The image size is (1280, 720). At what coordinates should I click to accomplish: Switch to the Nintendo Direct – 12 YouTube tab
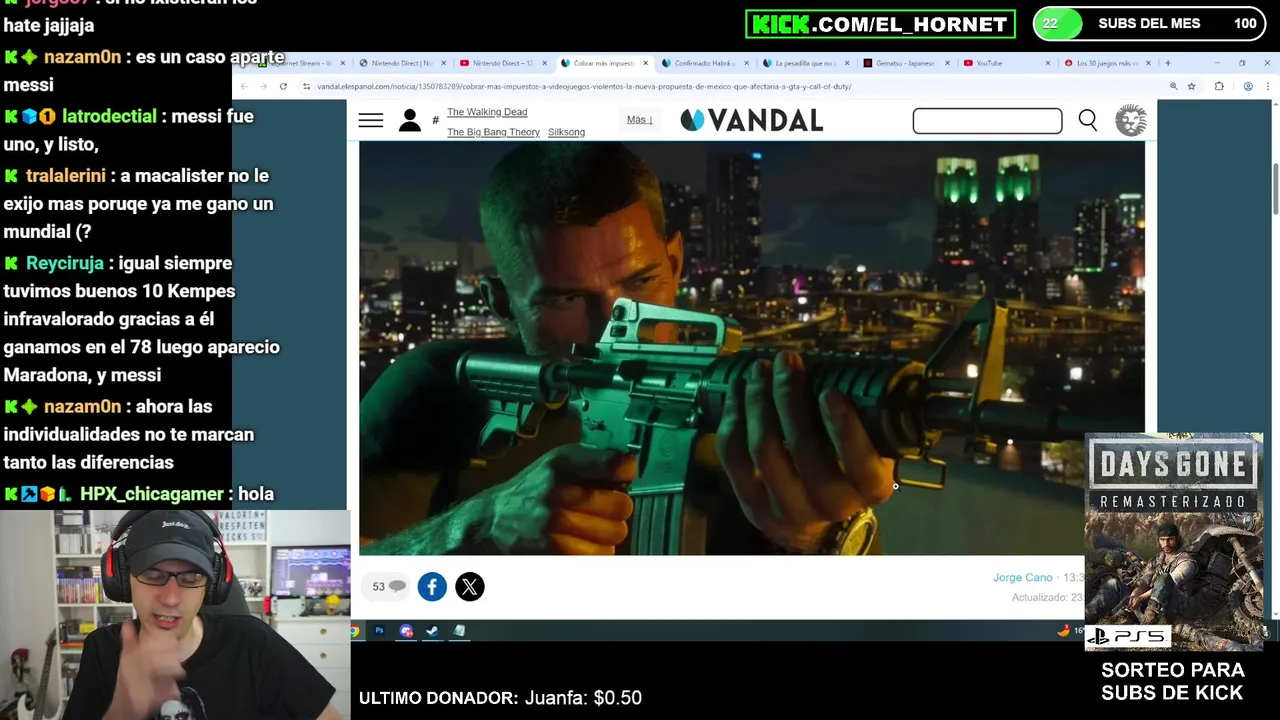pos(503,63)
